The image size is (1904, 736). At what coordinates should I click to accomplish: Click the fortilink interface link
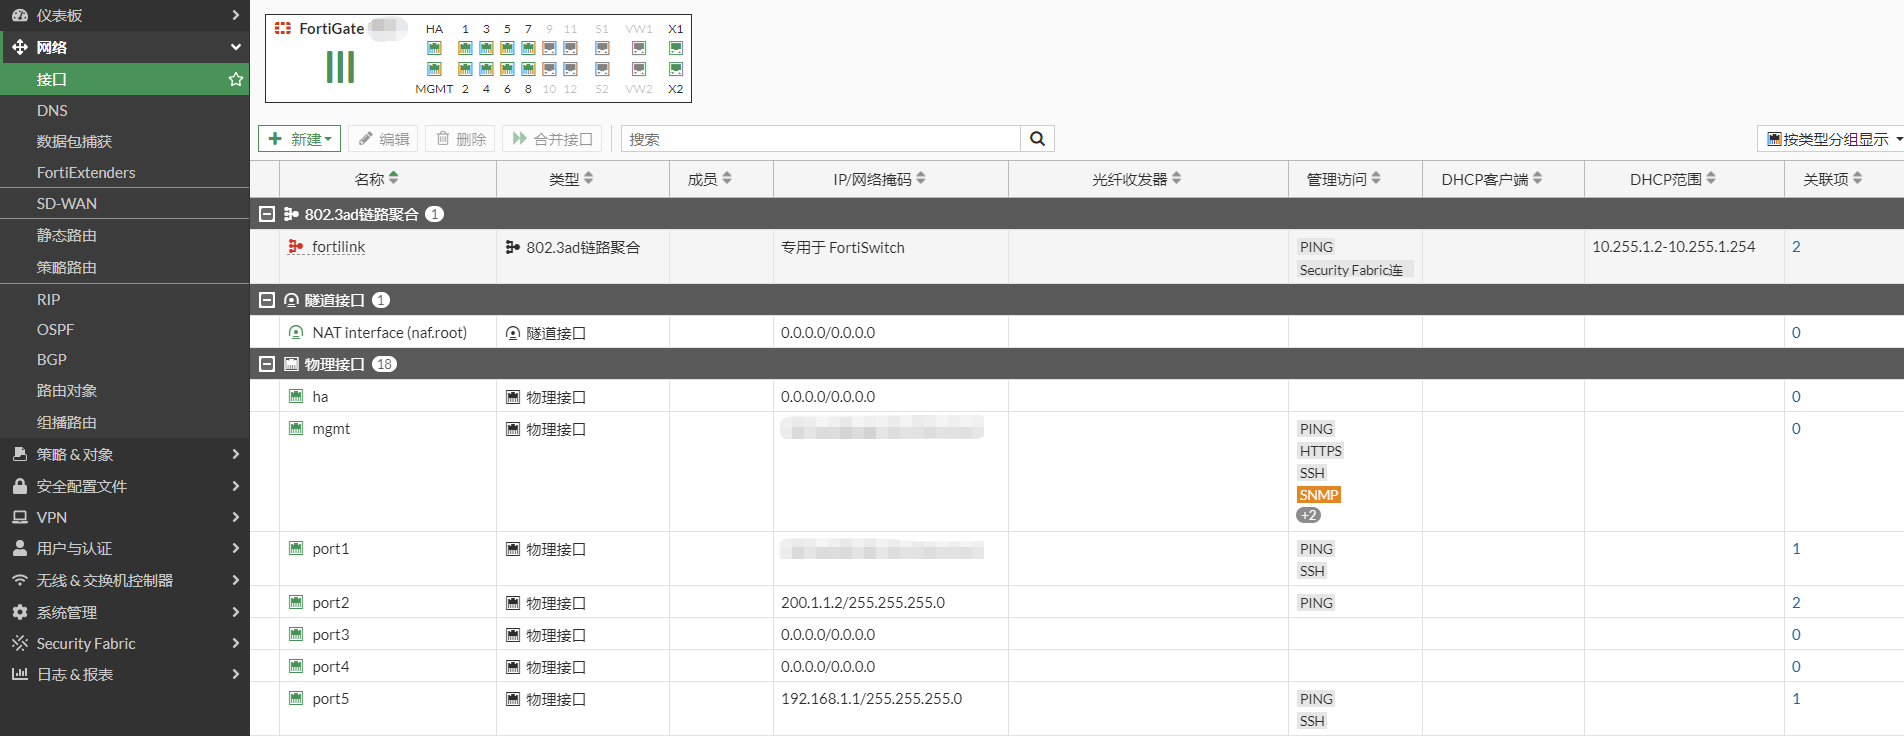click(338, 247)
